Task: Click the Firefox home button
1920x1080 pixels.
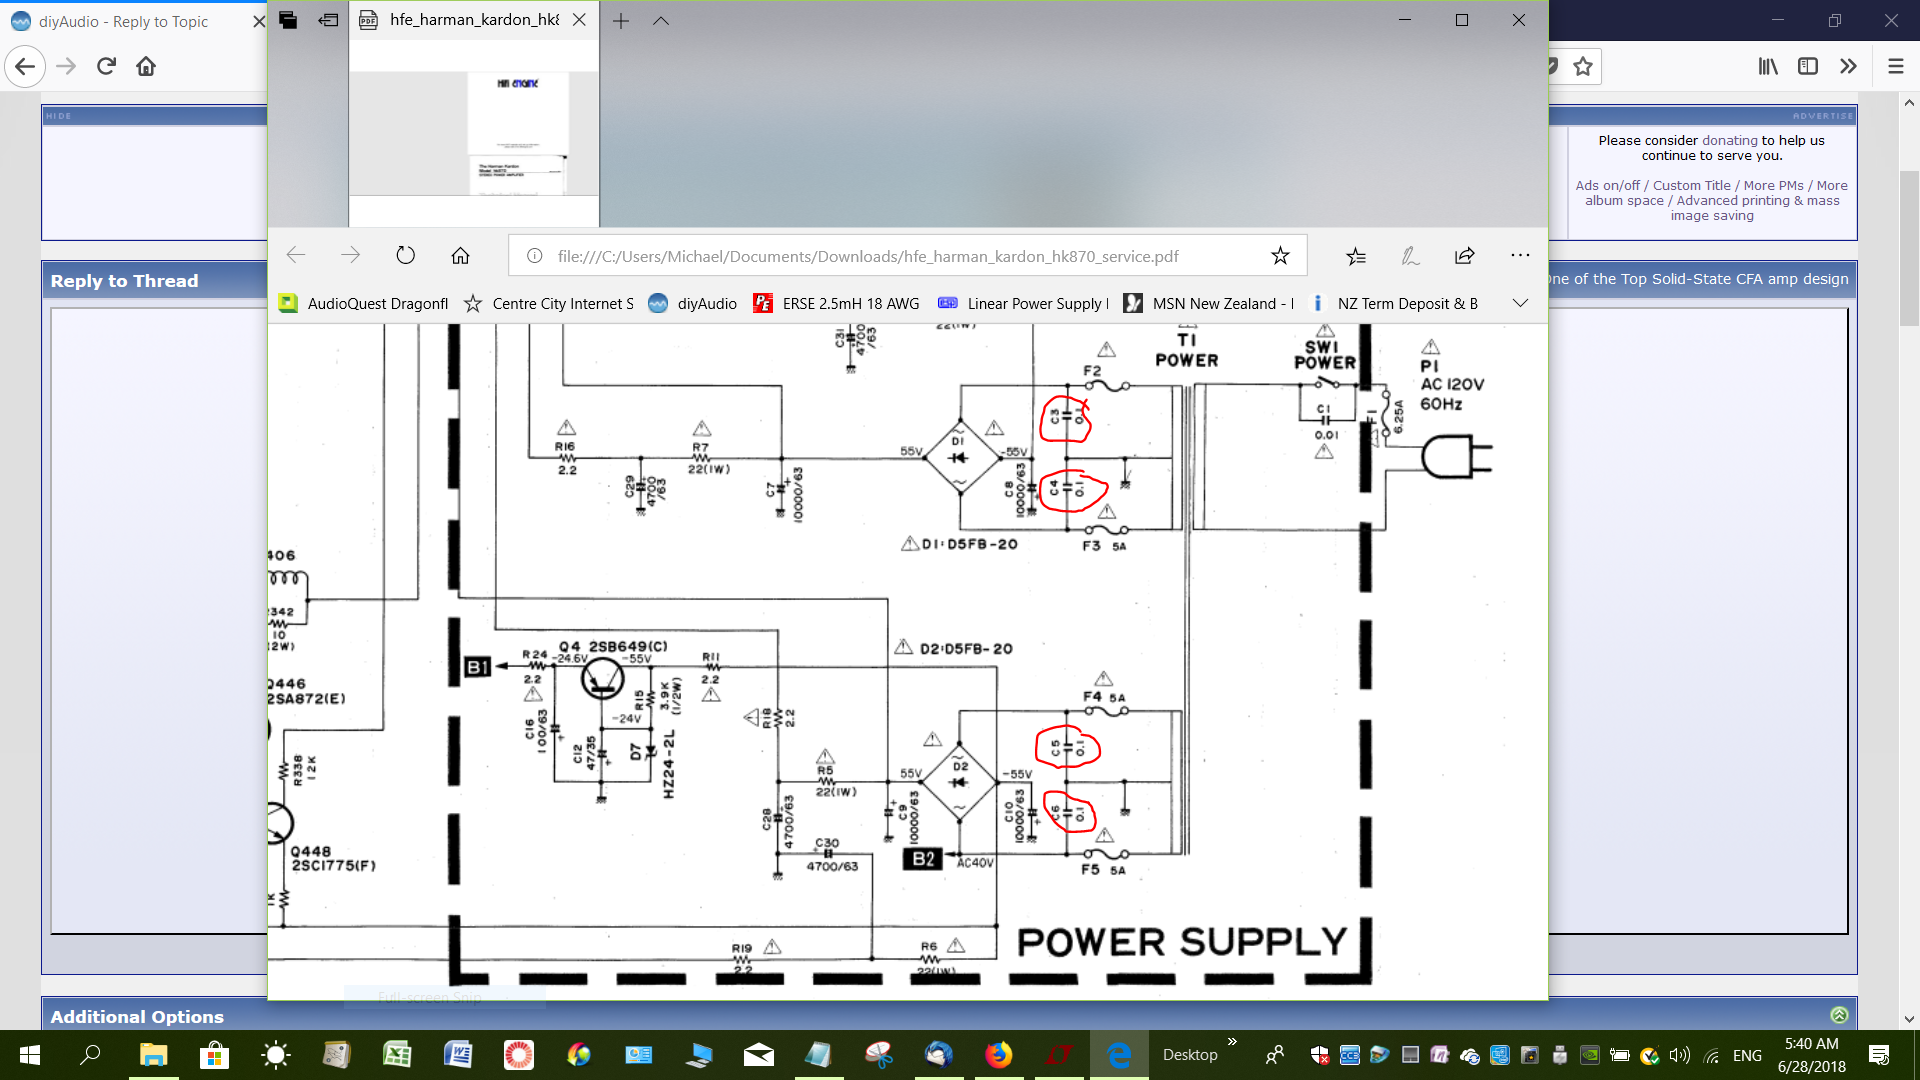Action: [146, 66]
